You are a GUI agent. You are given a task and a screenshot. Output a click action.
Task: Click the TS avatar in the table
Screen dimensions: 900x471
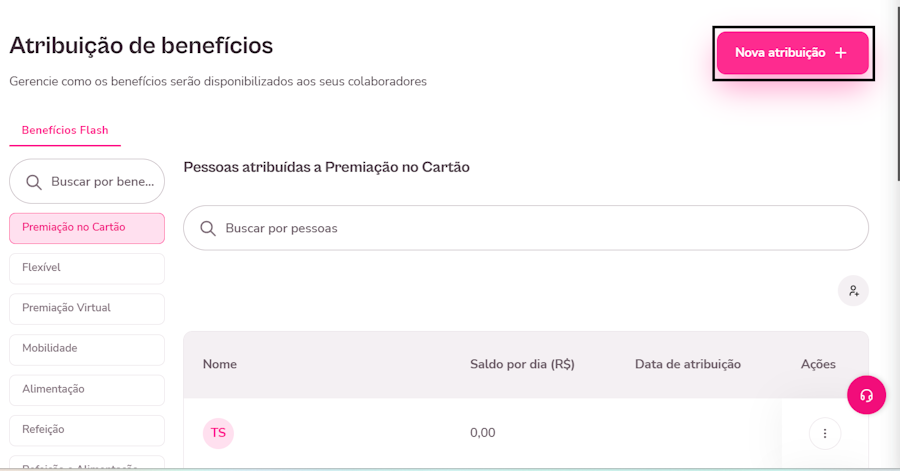pyautogui.click(x=218, y=433)
